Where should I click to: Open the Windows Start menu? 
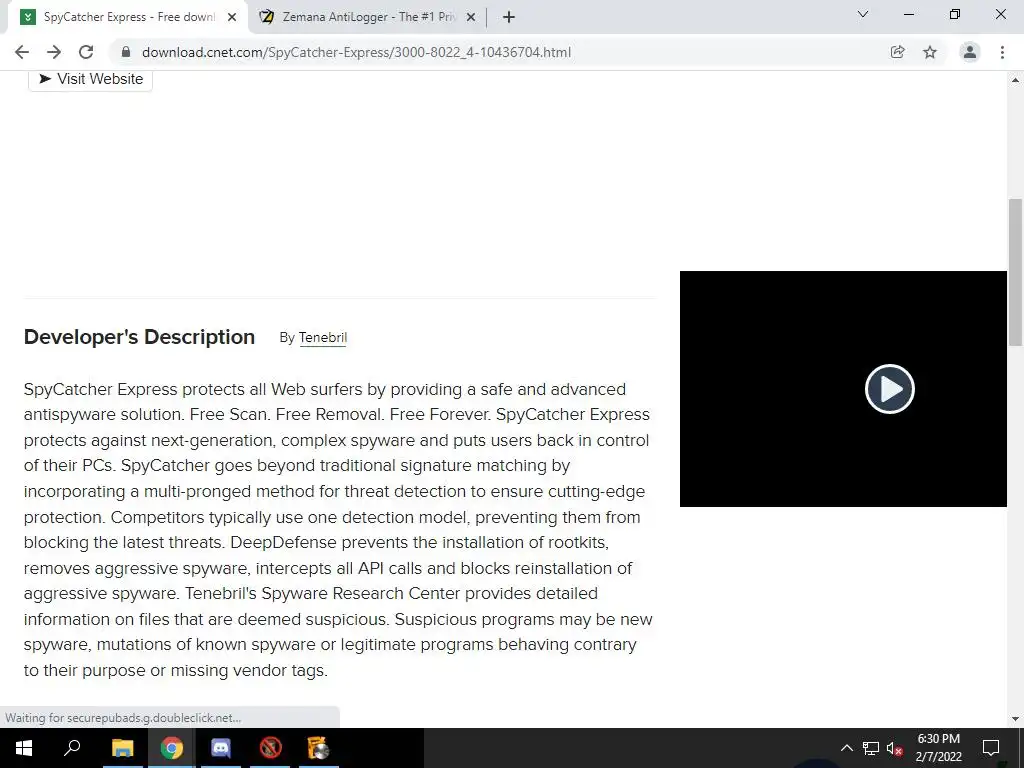click(24, 748)
